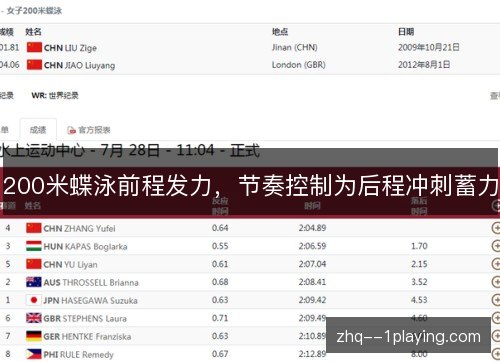
Task: Select time behind value 2.15
Action: click(419, 264)
